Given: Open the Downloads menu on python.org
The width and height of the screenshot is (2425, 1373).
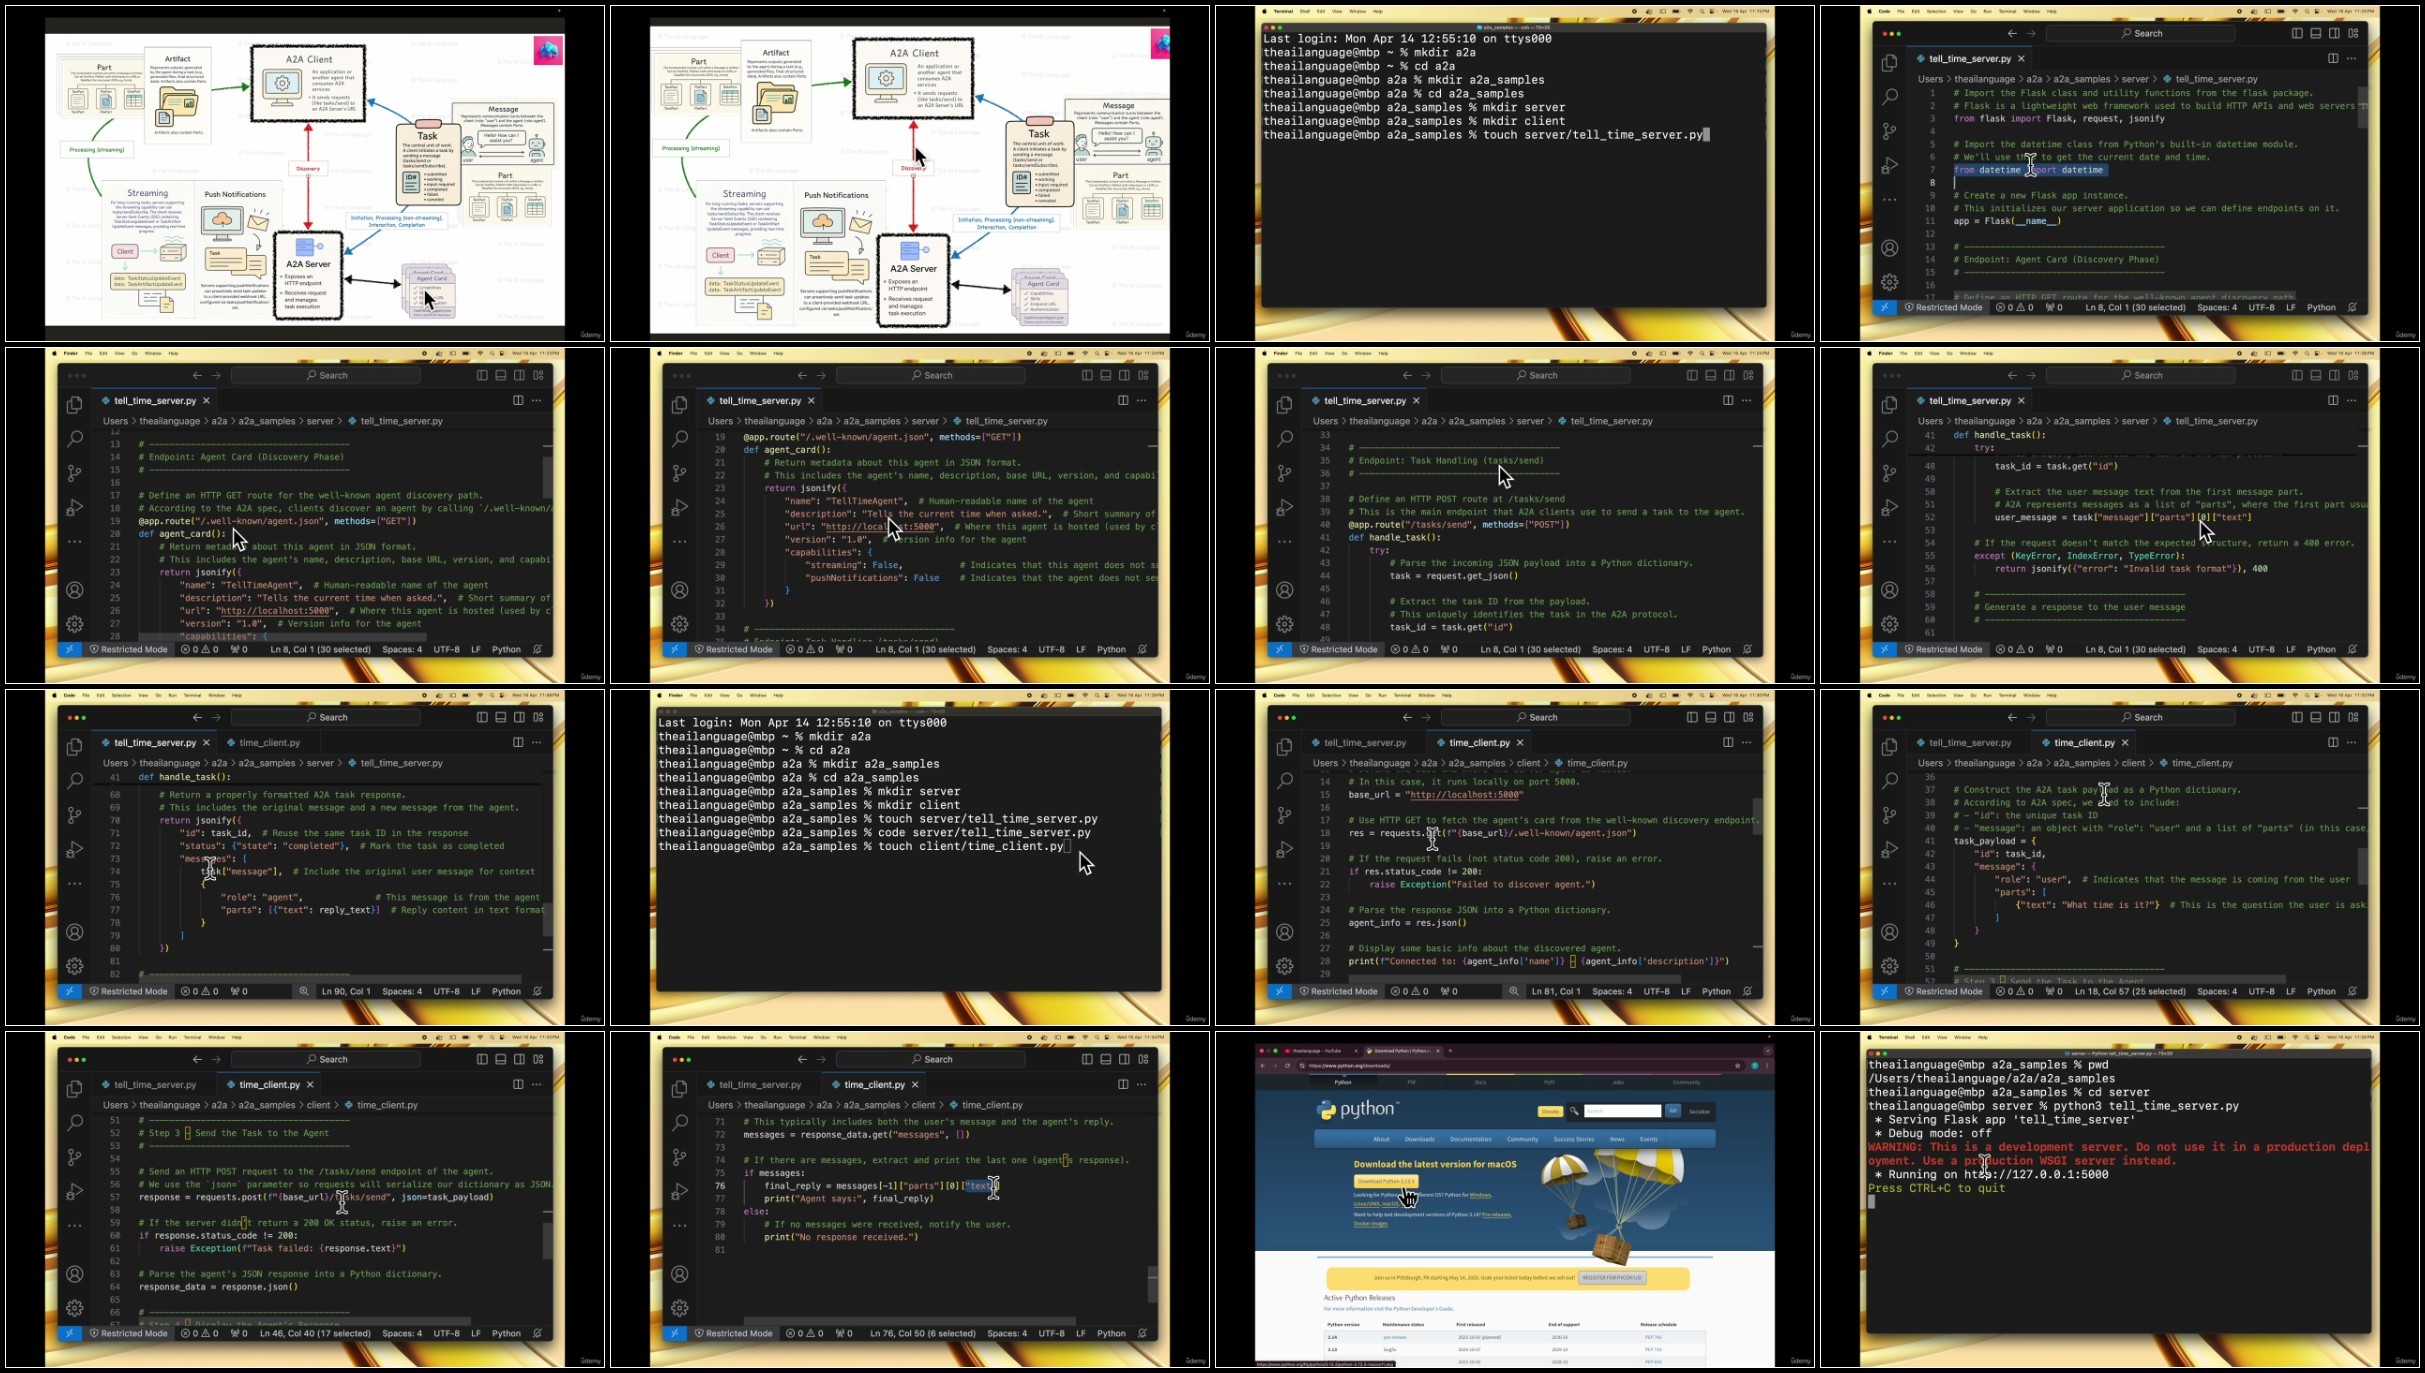Looking at the screenshot, I should point(1419,1139).
